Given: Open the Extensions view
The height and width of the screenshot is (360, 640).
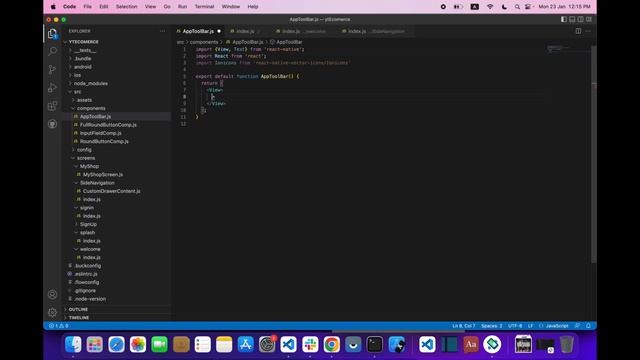Looking at the screenshot, I should point(52,106).
